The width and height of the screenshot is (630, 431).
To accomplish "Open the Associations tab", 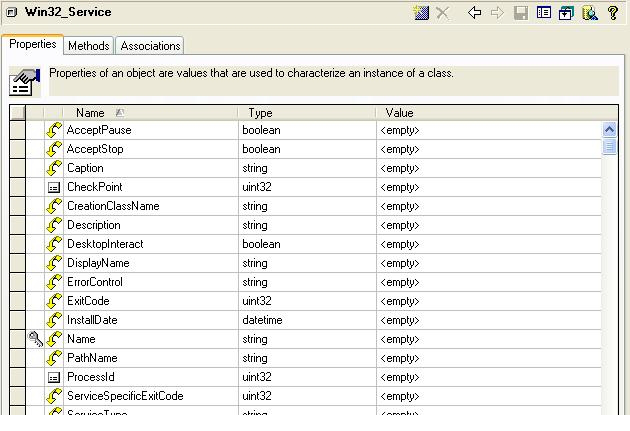I will click(150, 46).
